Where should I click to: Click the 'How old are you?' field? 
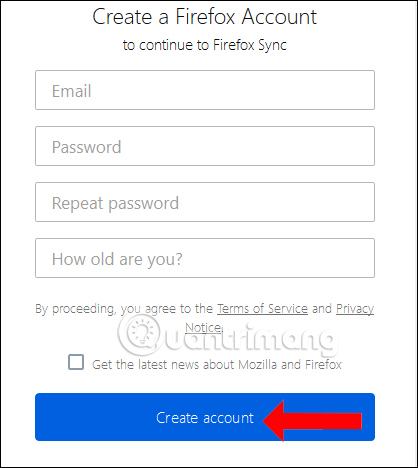(x=205, y=258)
